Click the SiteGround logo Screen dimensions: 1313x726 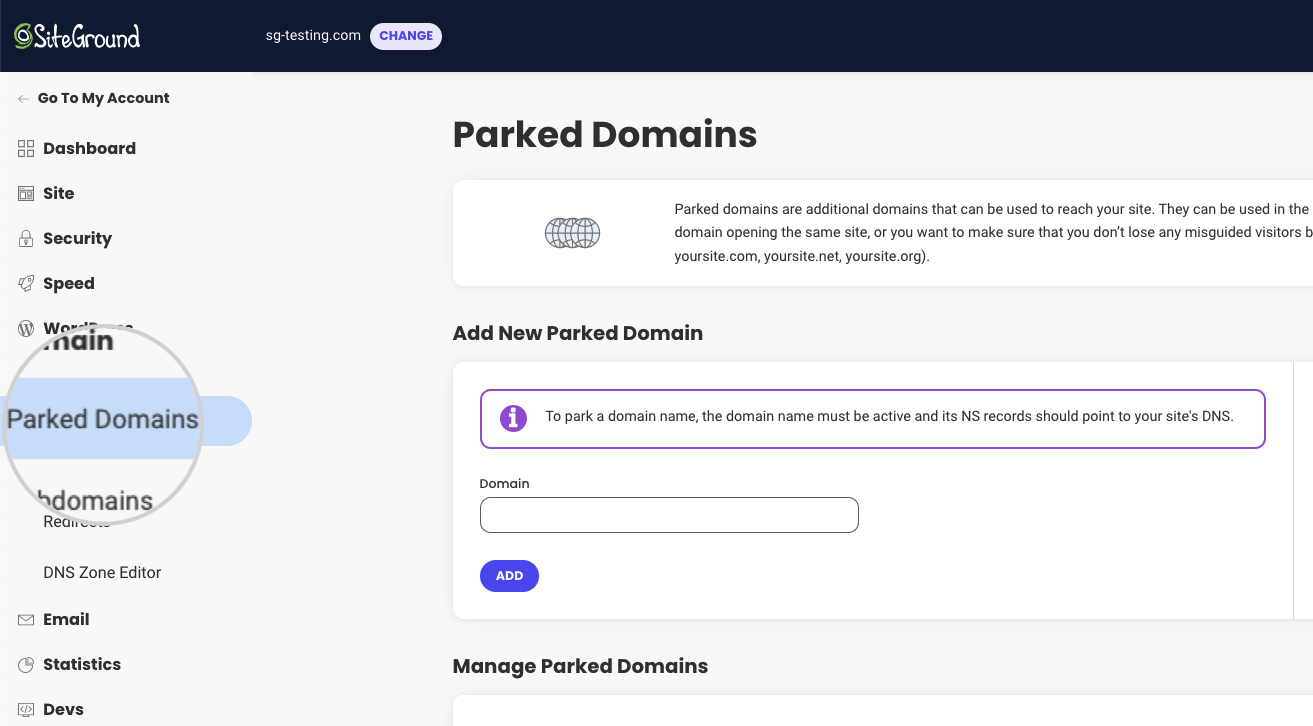click(77, 36)
